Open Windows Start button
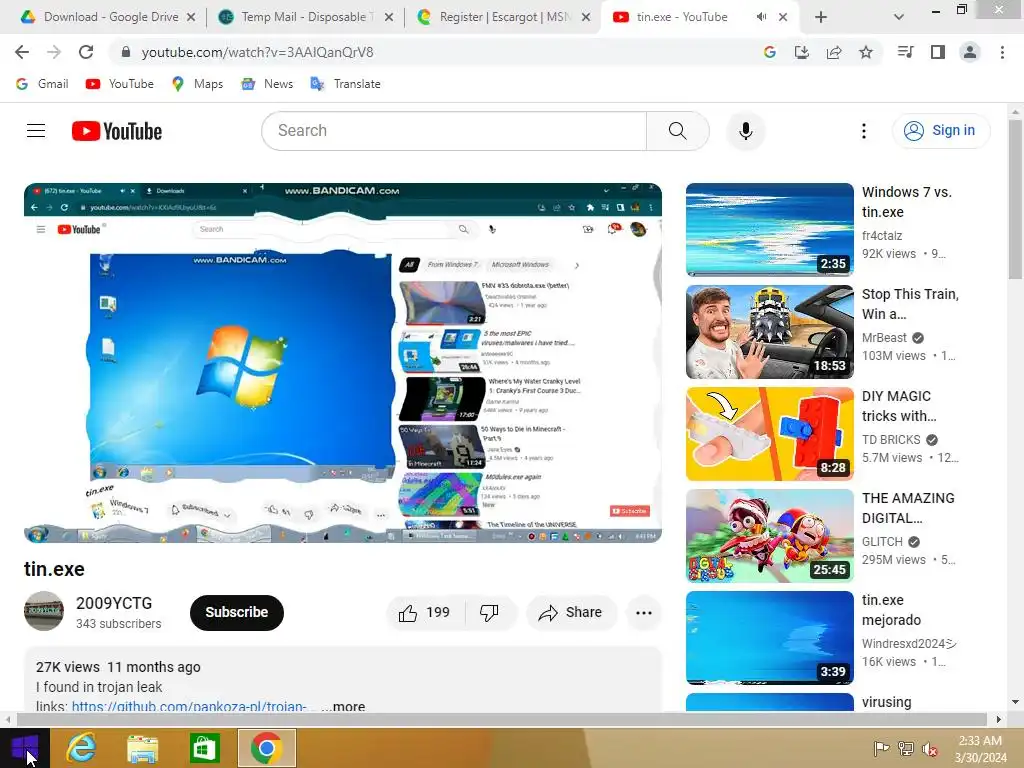The height and width of the screenshot is (768, 1024). [25, 748]
